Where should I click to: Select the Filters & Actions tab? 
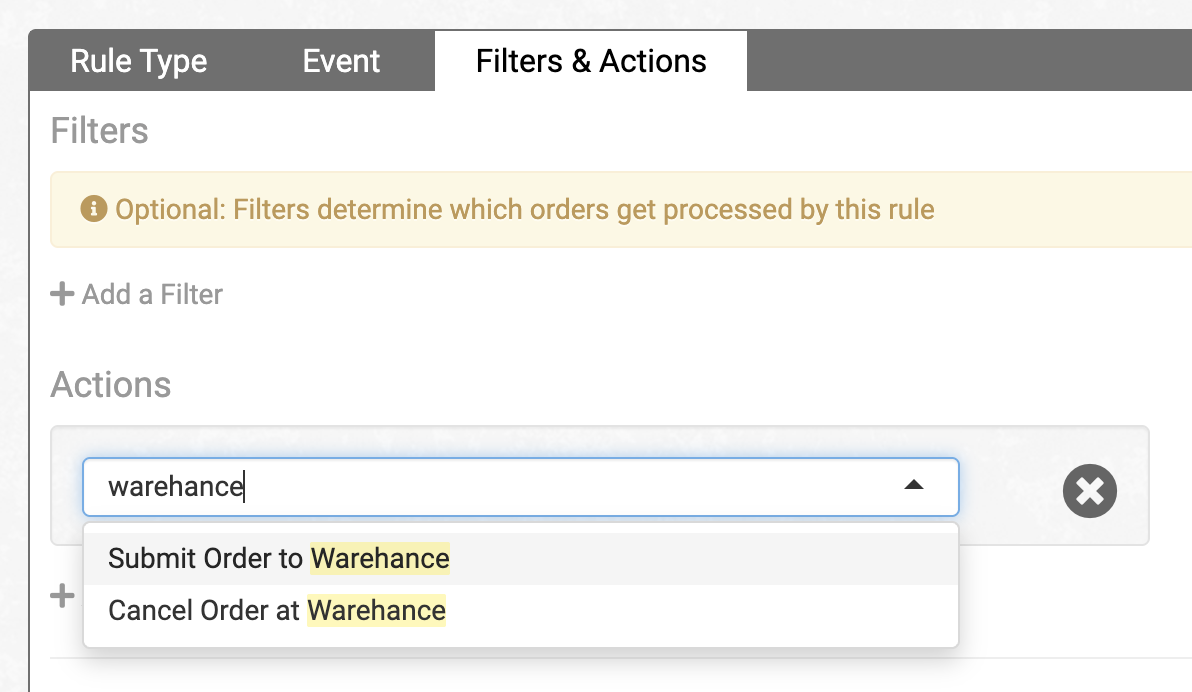(x=591, y=61)
